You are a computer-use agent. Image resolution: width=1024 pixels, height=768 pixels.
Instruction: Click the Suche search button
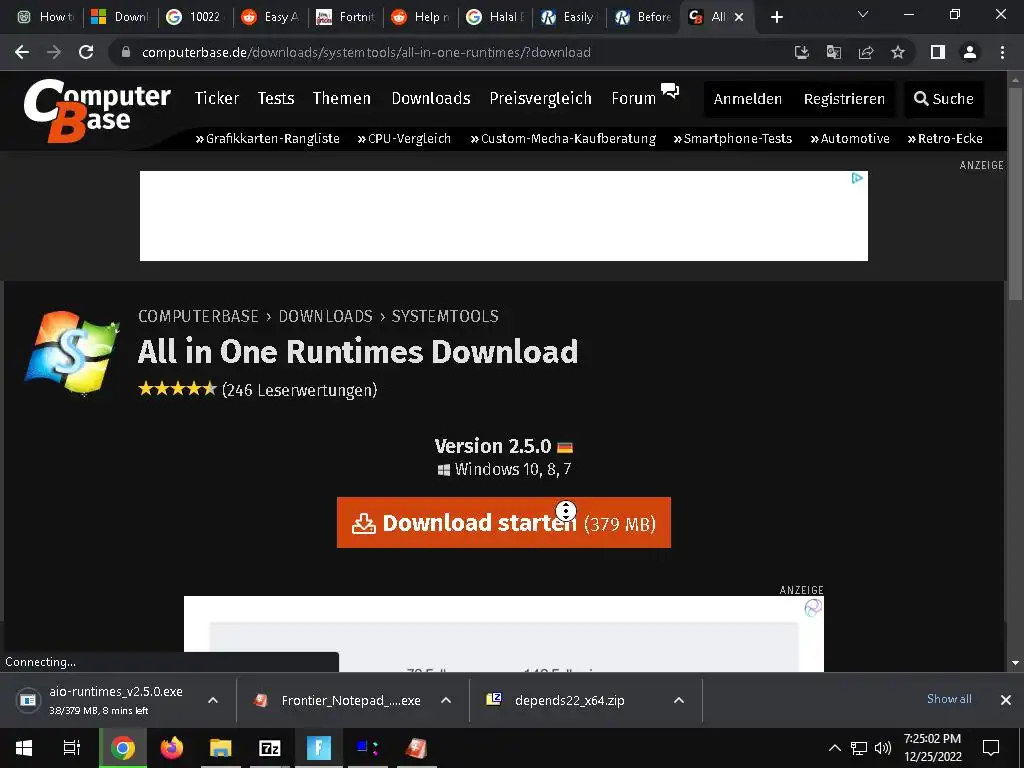click(x=944, y=99)
